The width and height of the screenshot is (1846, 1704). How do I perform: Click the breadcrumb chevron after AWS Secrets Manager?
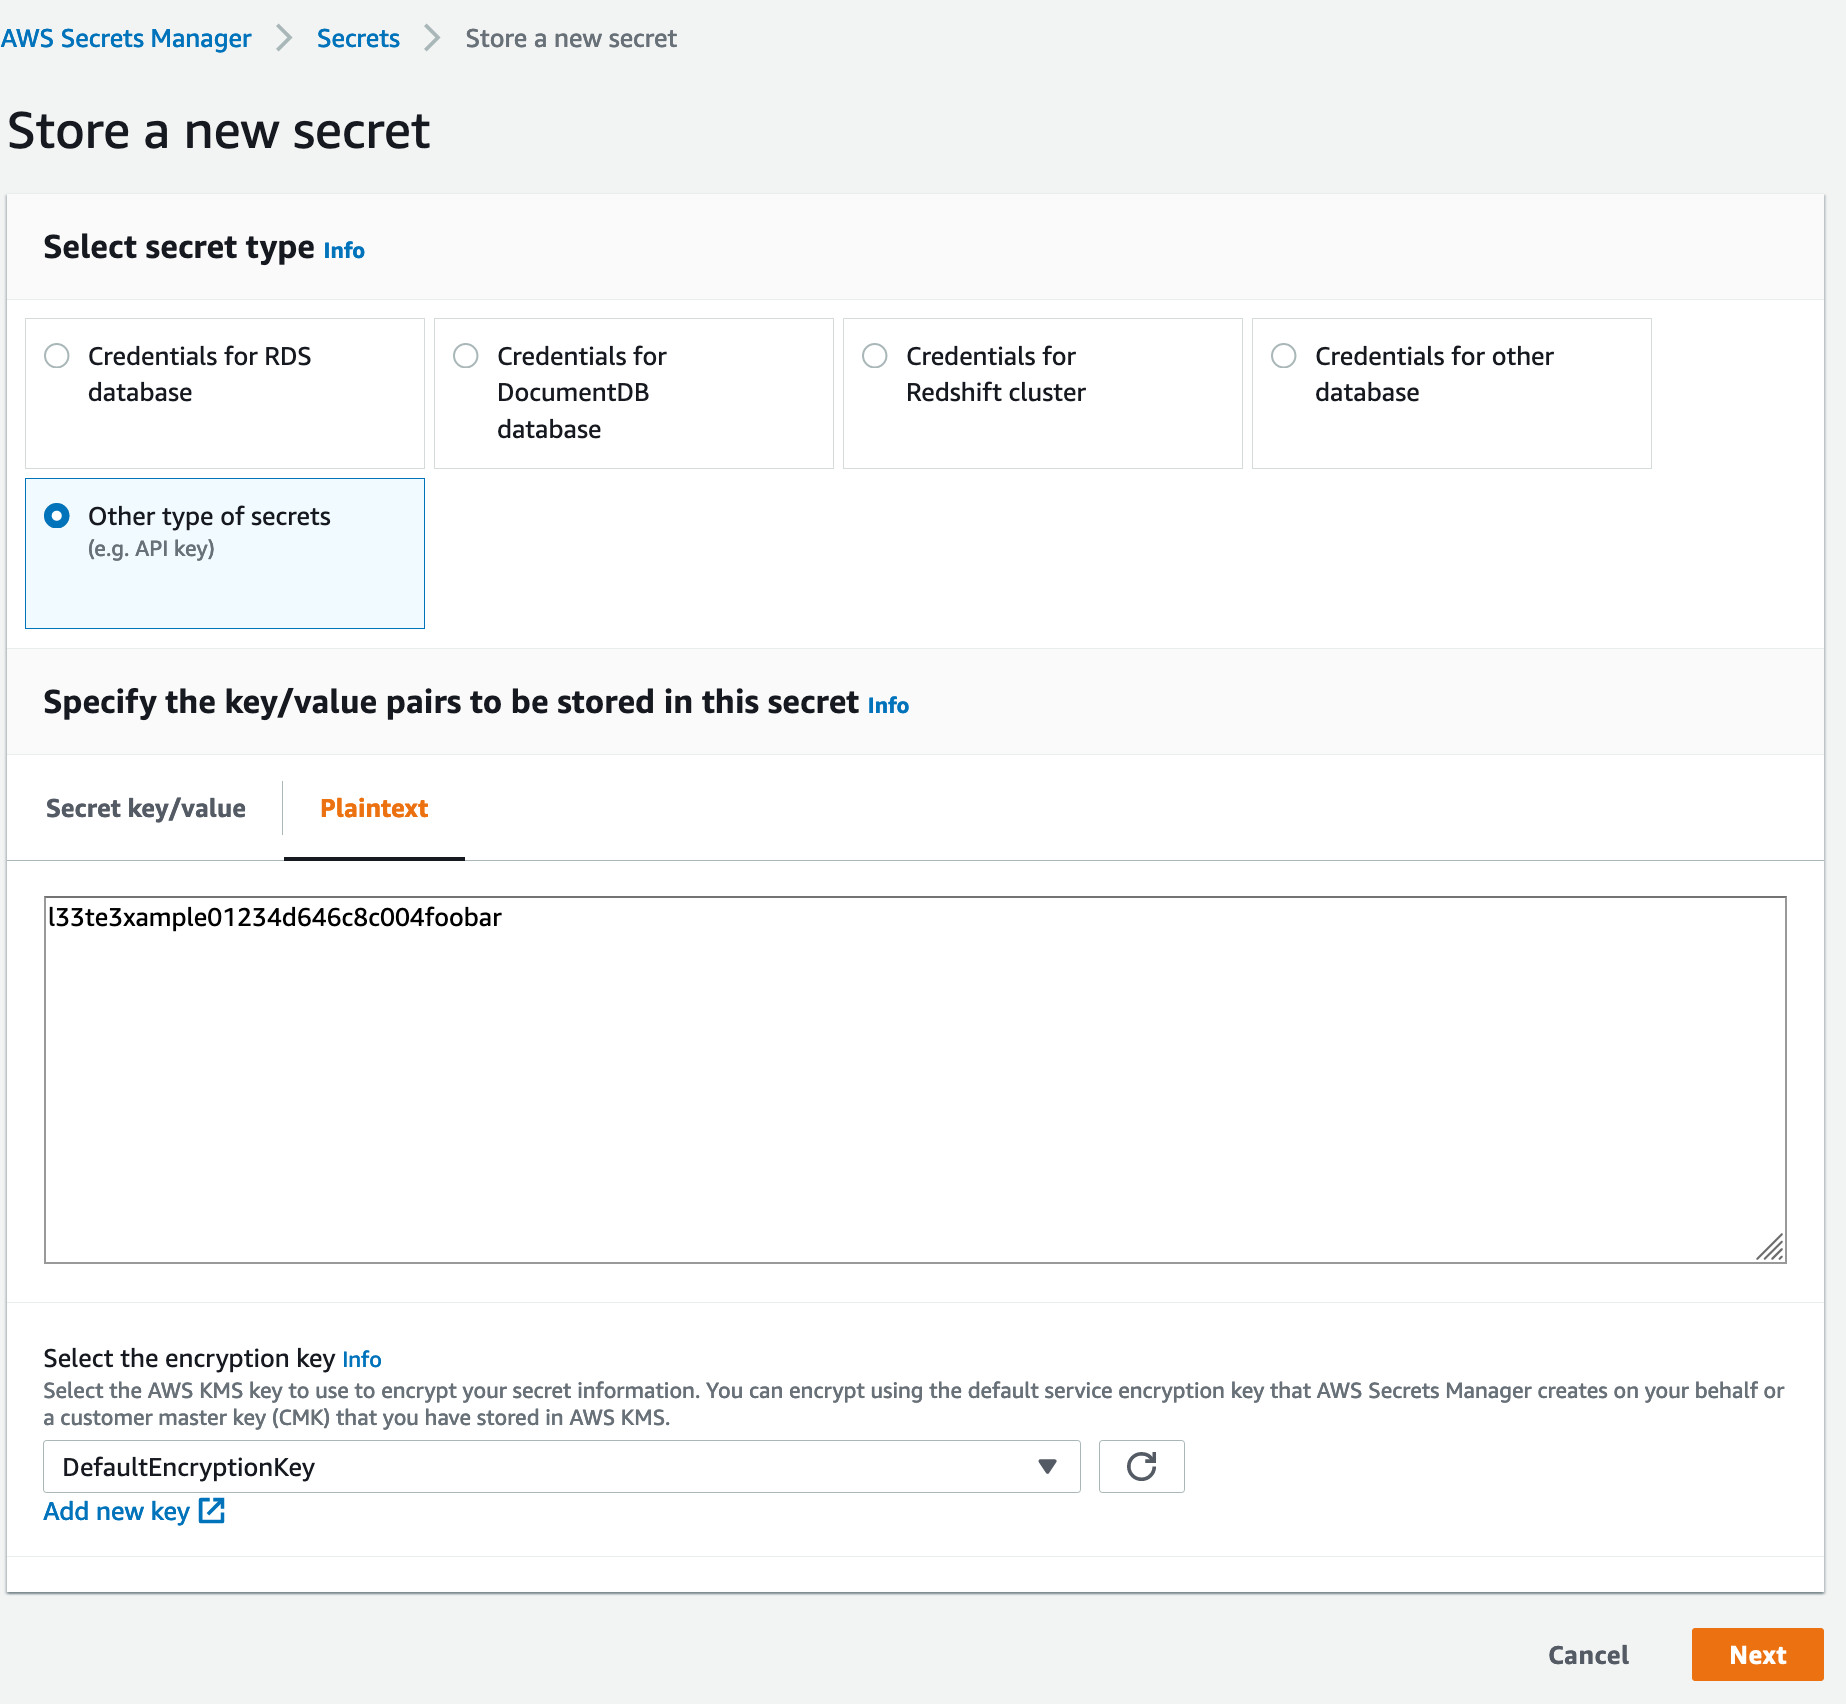(285, 38)
